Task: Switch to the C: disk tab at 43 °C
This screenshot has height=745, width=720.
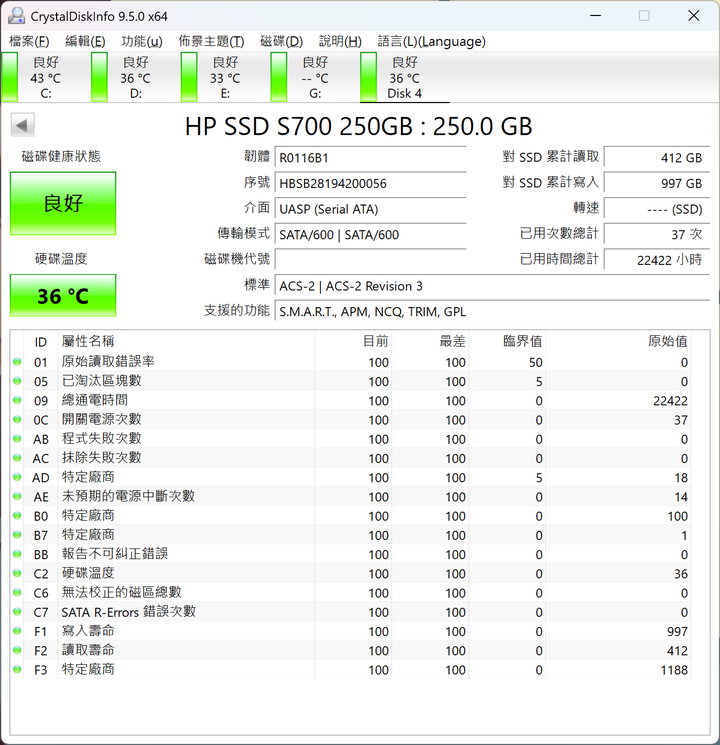Action: pyautogui.click(x=45, y=77)
